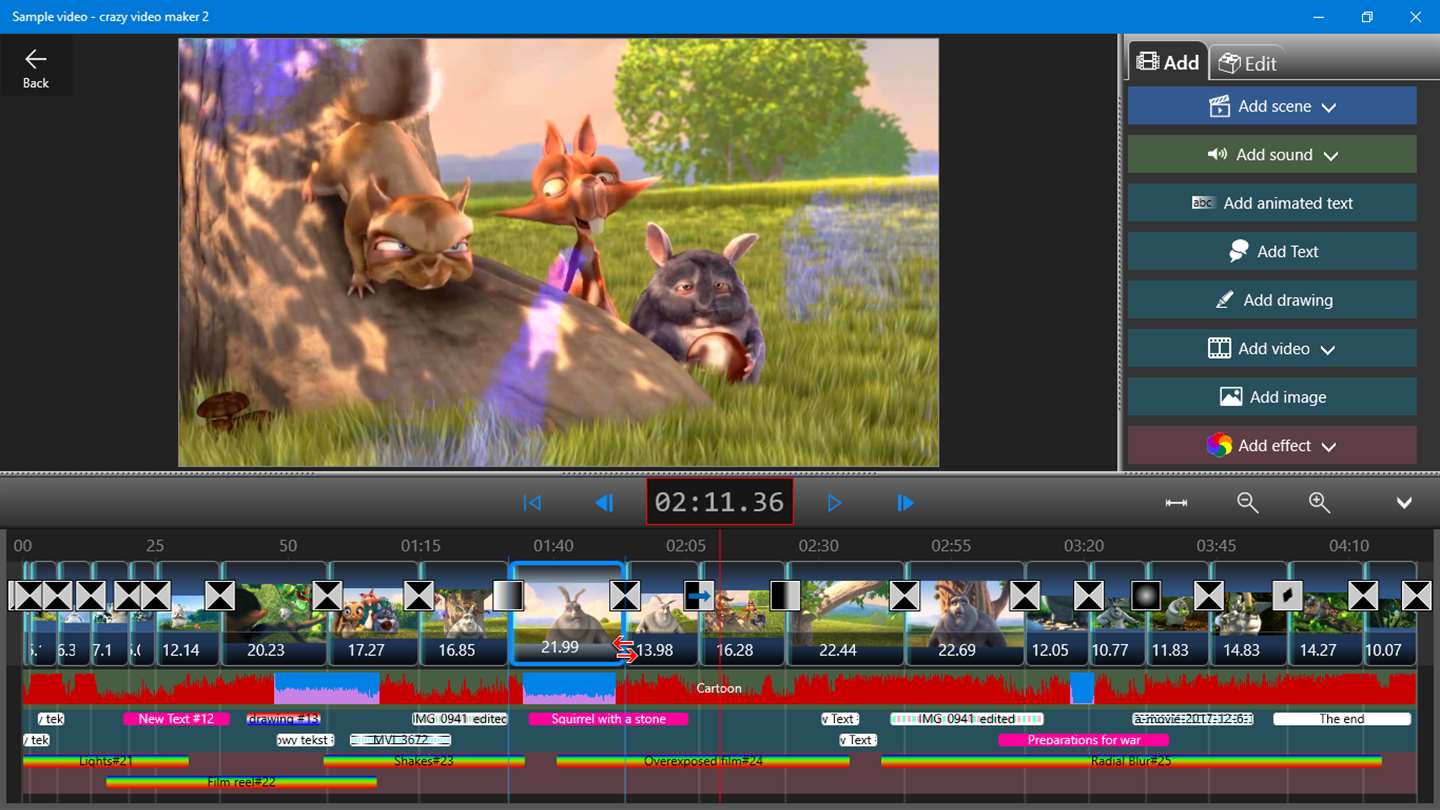
Task: Switch to the Edit tab
Action: pyautogui.click(x=1247, y=63)
